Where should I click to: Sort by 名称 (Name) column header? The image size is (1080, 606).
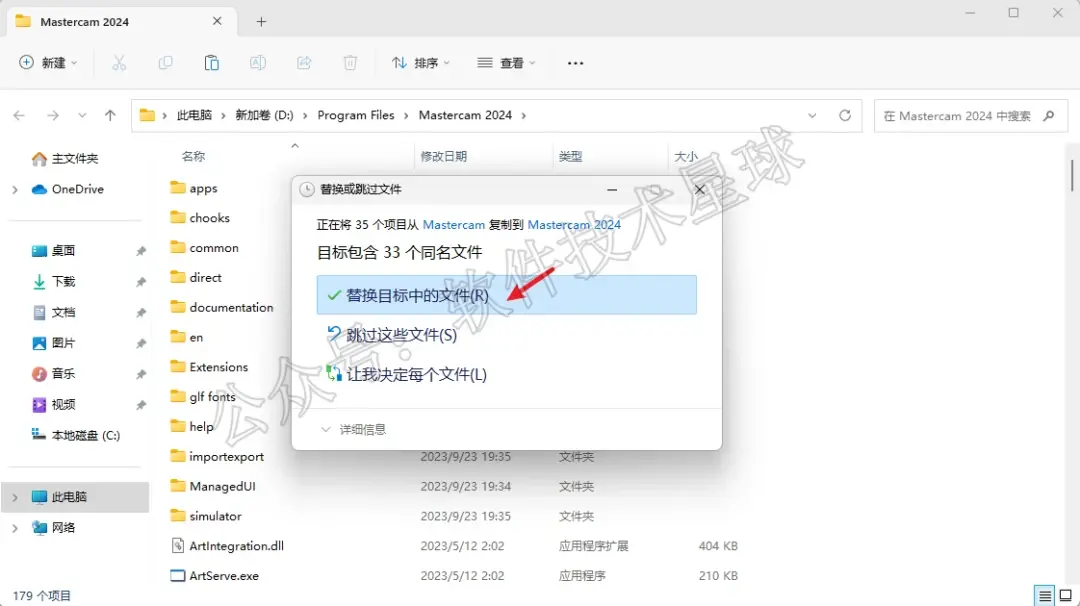(194, 156)
